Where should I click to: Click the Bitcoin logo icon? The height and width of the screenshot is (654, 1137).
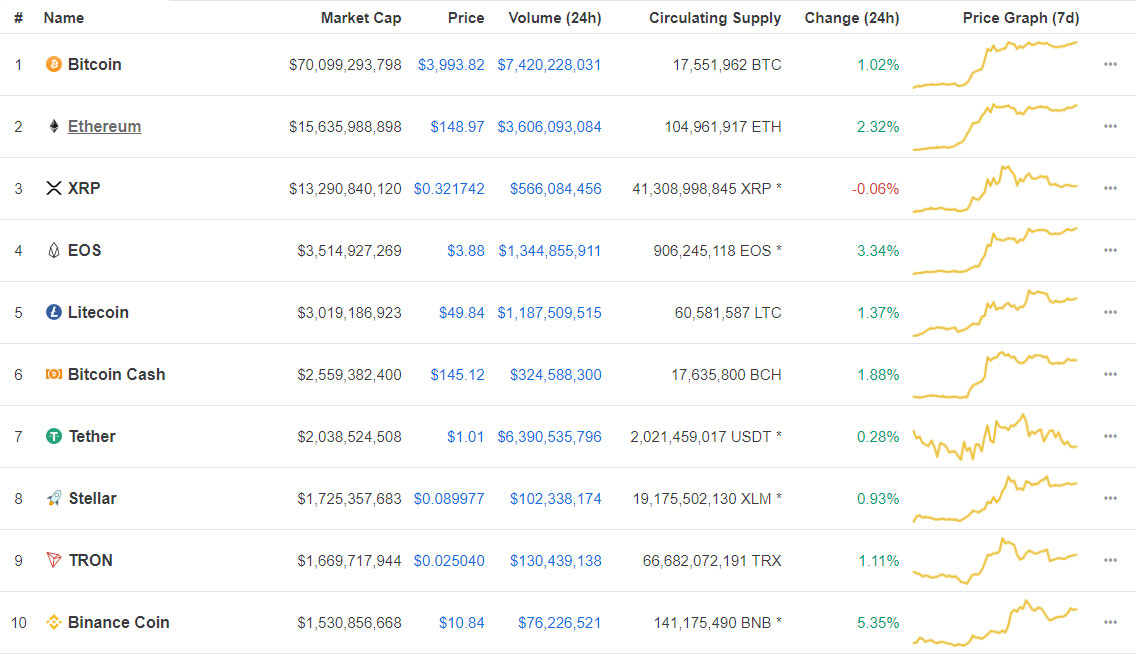(x=54, y=65)
